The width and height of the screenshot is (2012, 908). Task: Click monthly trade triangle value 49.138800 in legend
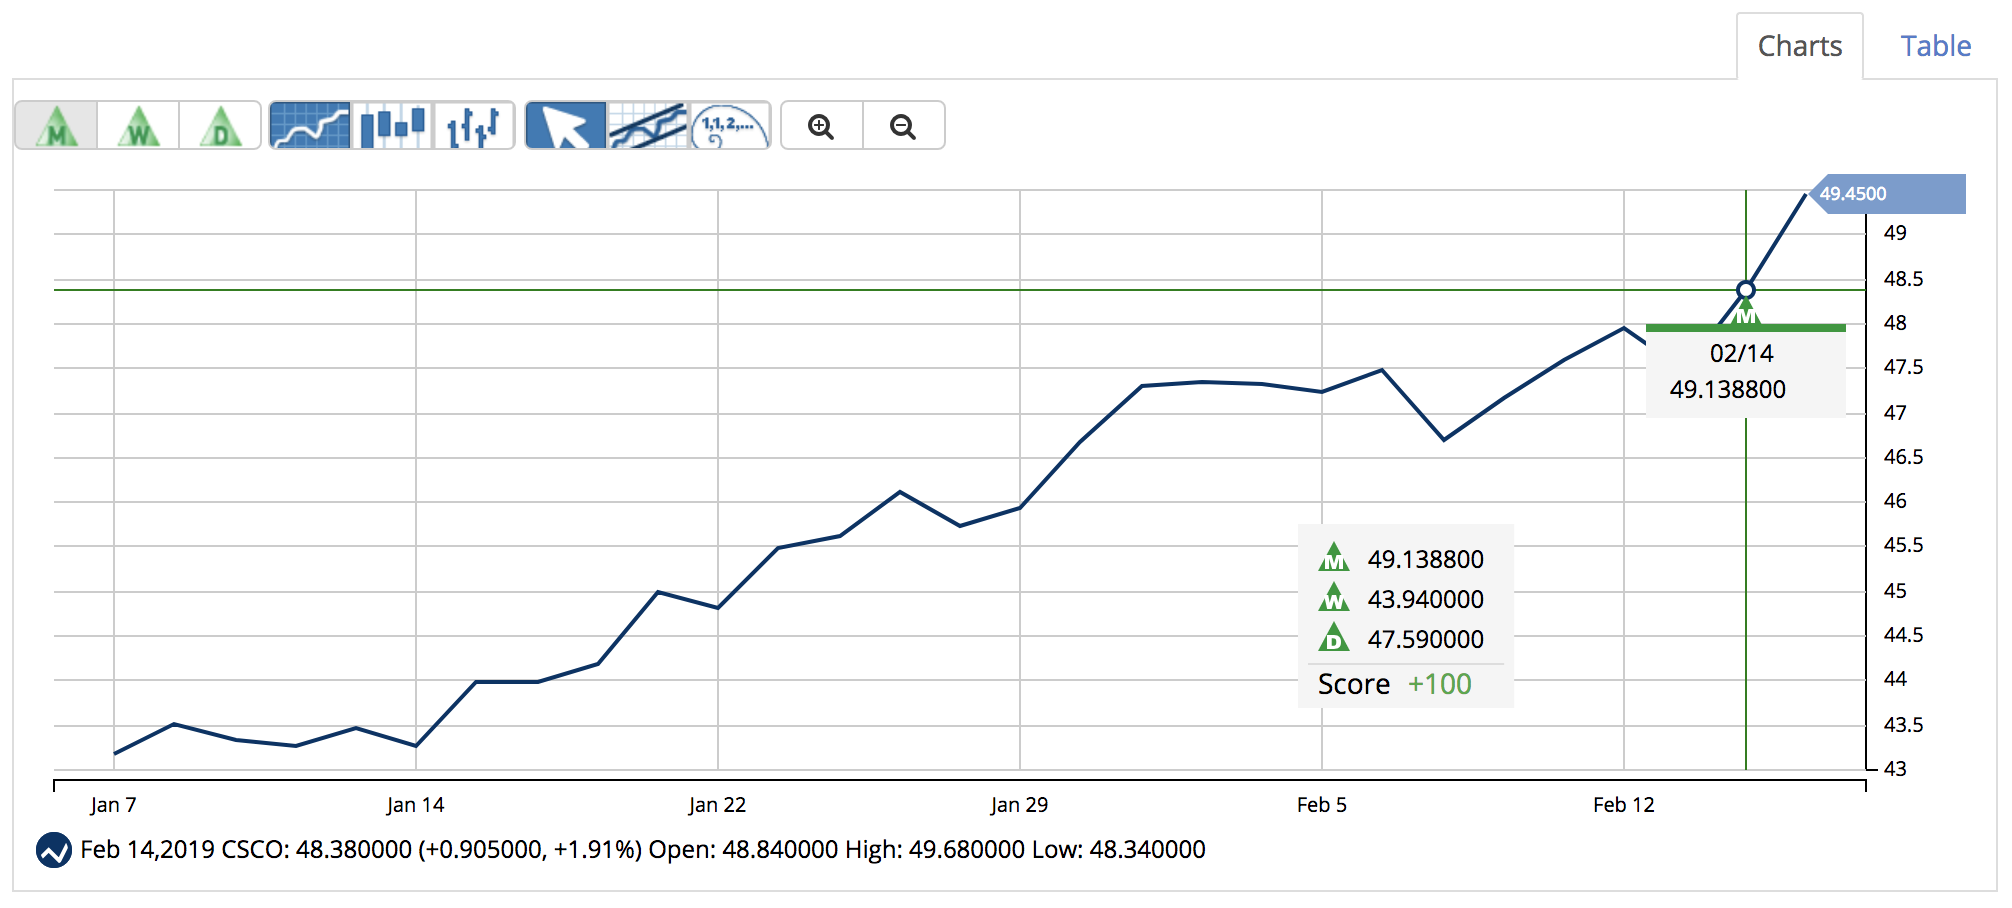pyautogui.click(x=1425, y=559)
